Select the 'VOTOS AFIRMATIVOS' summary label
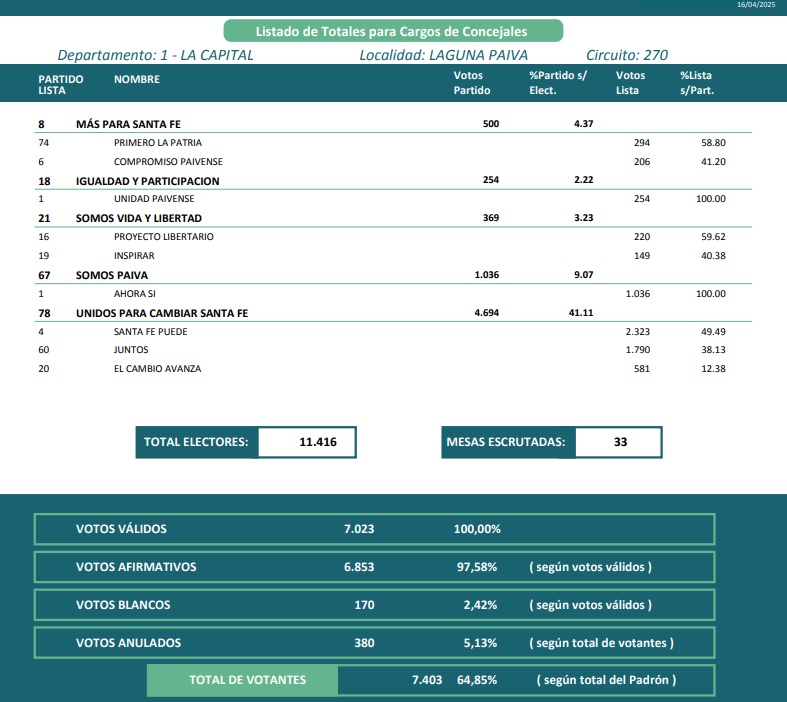This screenshot has width=787, height=702. [136, 567]
